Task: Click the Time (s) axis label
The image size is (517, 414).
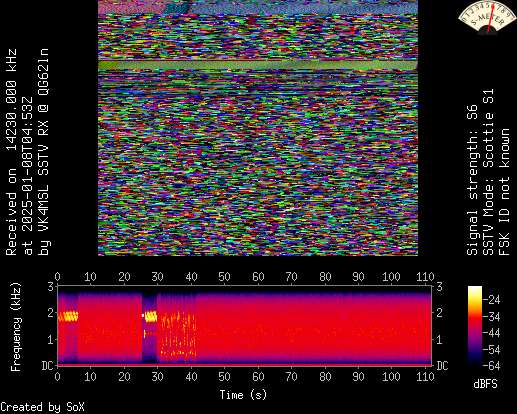Action: point(243,395)
